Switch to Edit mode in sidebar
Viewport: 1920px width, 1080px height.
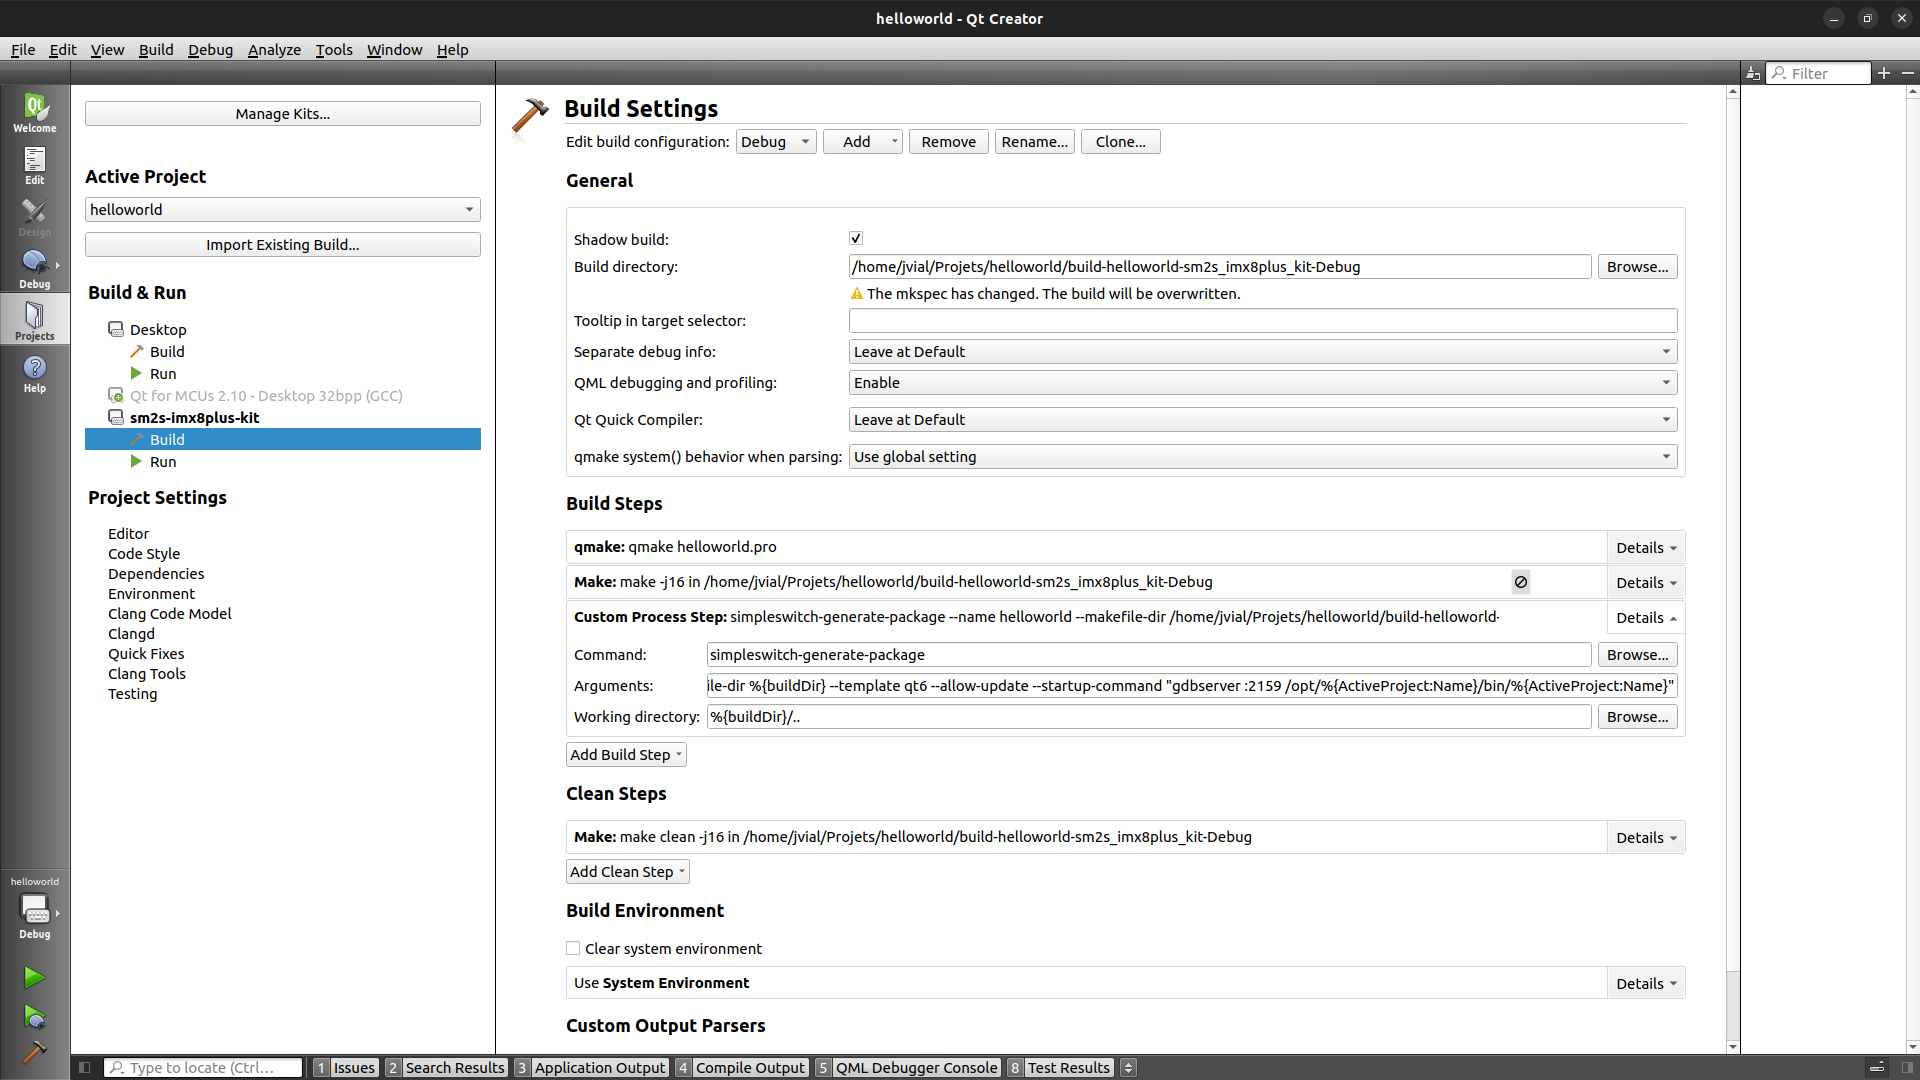[35, 165]
